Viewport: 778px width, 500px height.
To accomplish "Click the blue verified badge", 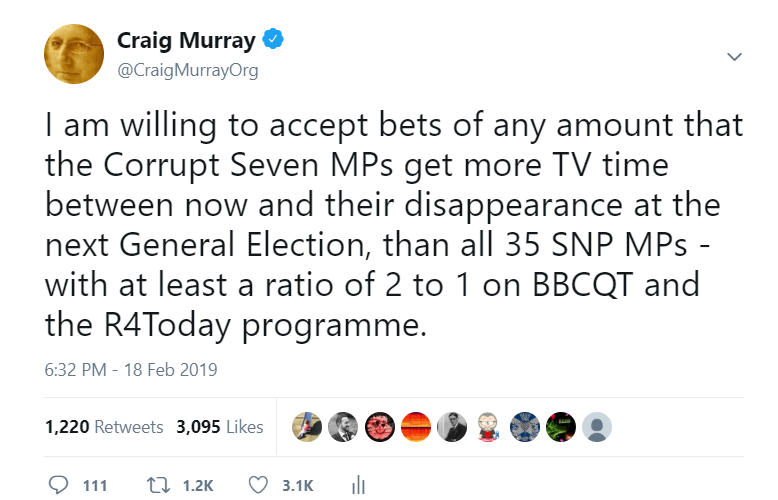I will (x=273, y=41).
